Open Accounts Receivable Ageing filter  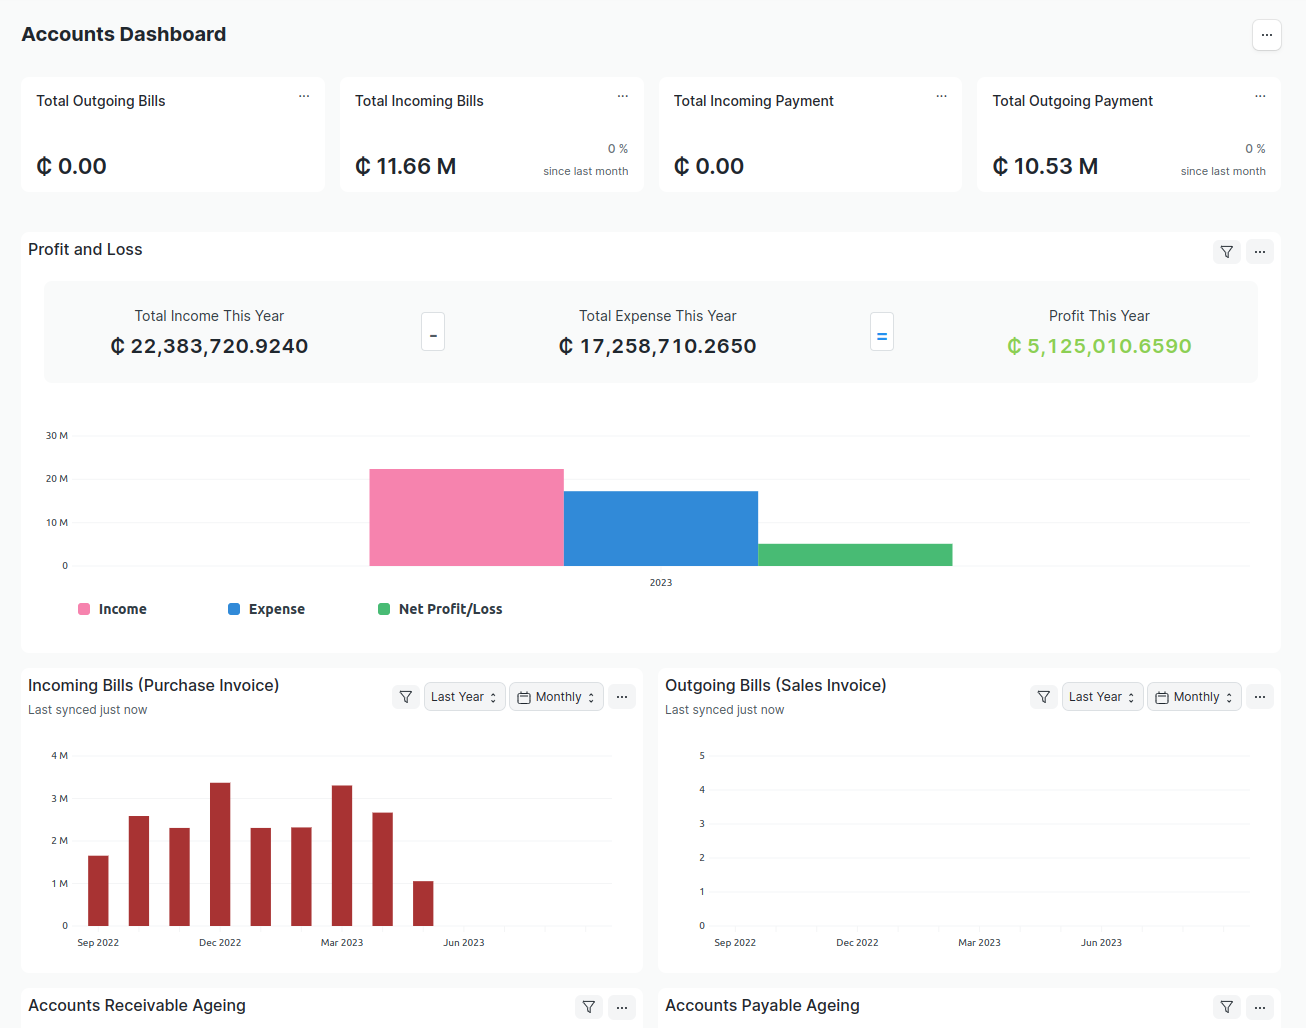click(x=589, y=1007)
